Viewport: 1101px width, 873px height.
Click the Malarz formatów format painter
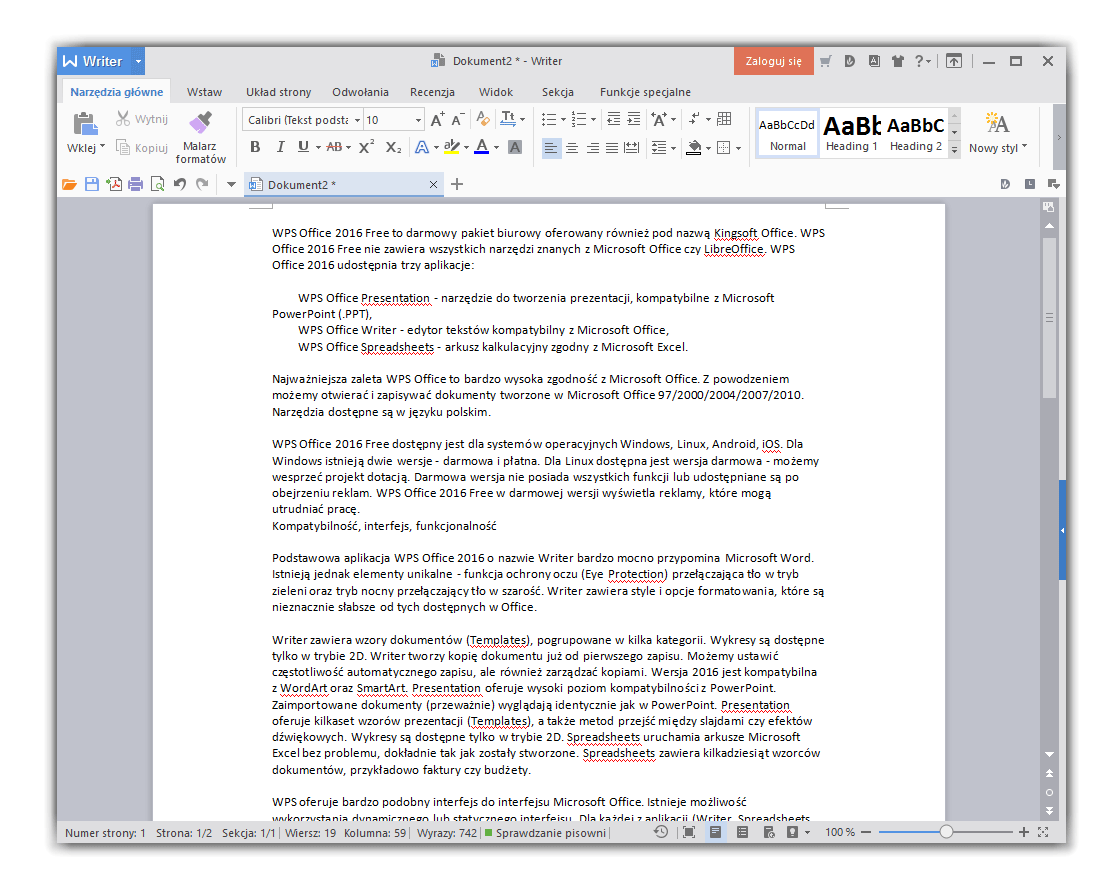coord(200,138)
